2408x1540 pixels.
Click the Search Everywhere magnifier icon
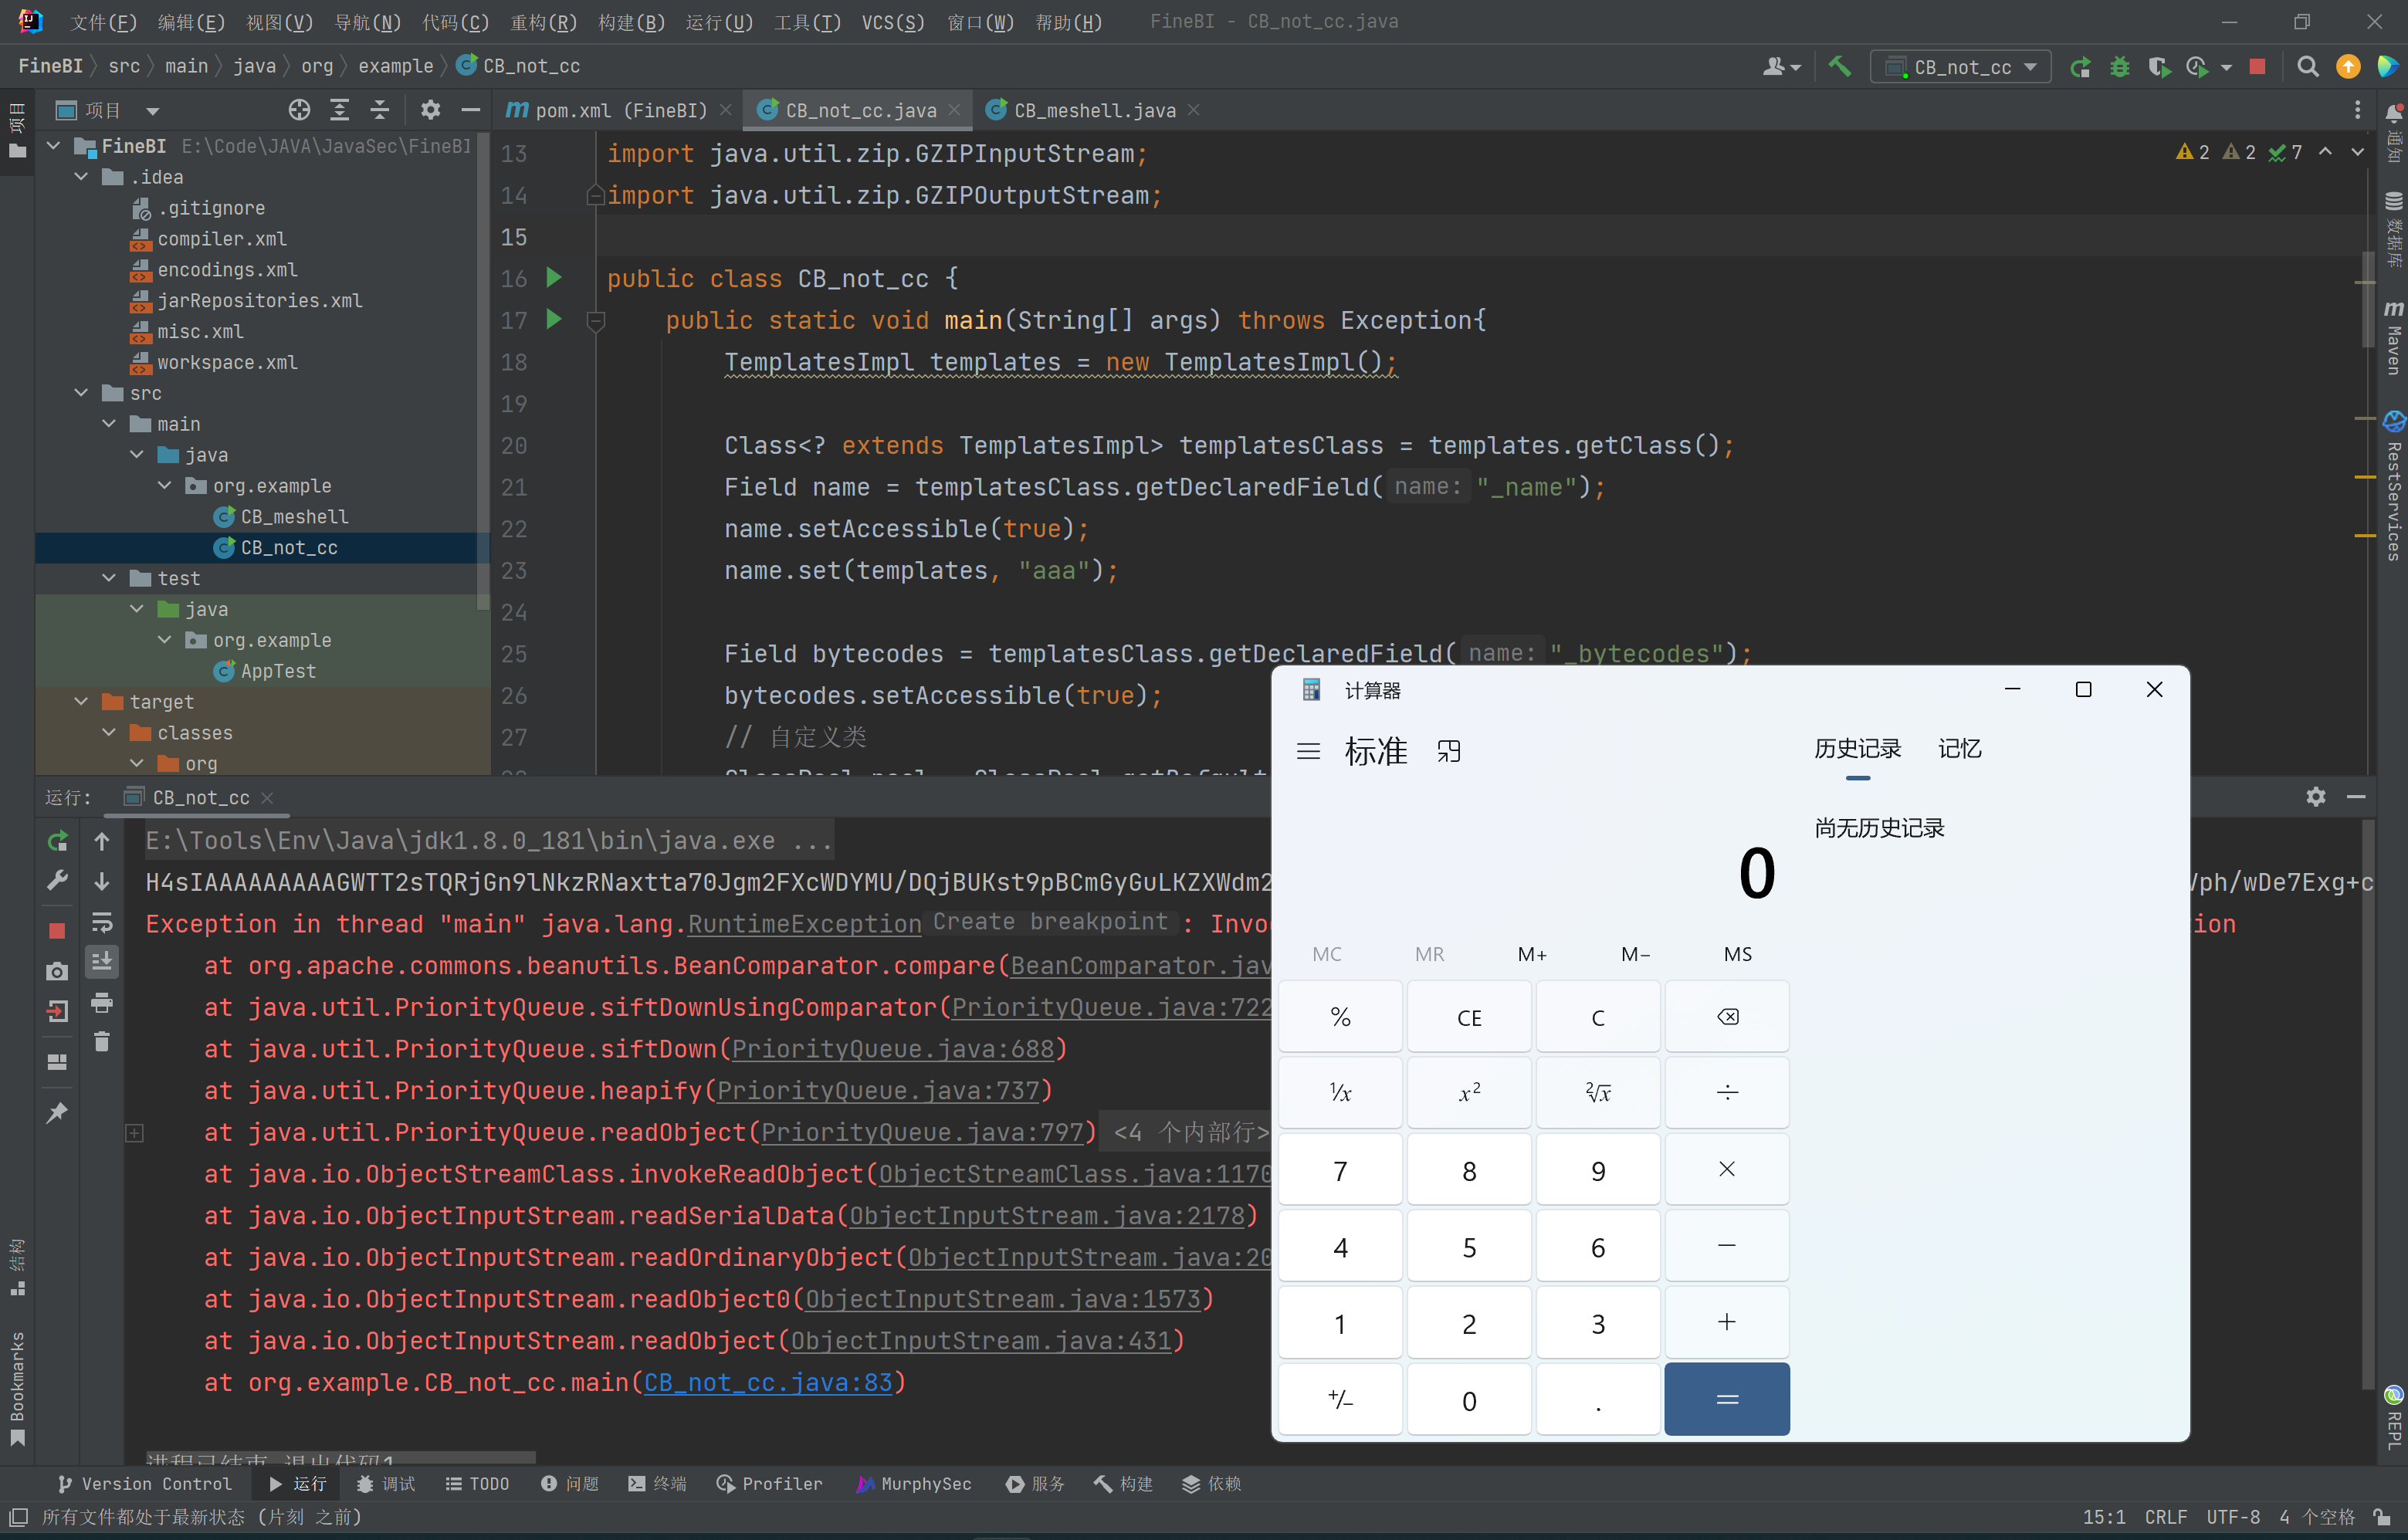tap(2307, 66)
